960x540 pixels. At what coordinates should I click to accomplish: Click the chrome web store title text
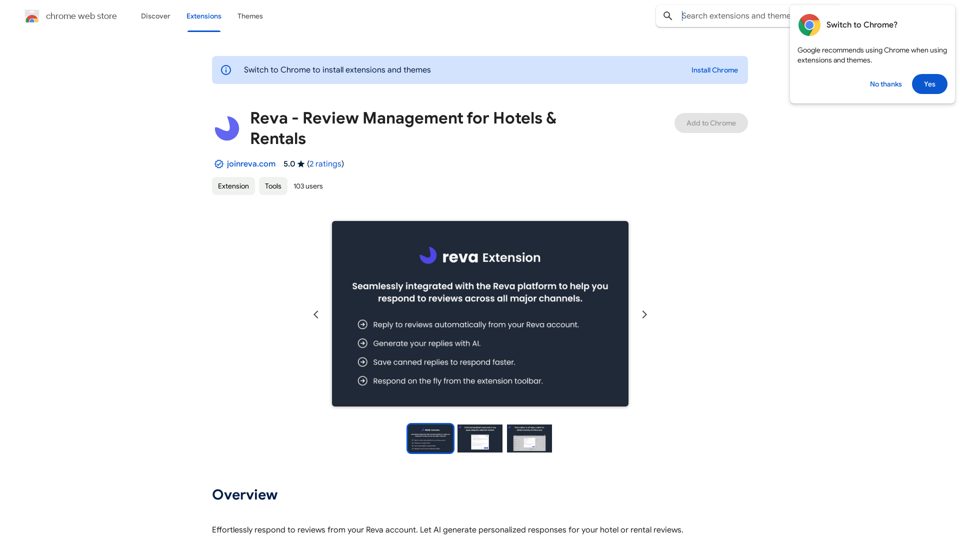pos(81,16)
